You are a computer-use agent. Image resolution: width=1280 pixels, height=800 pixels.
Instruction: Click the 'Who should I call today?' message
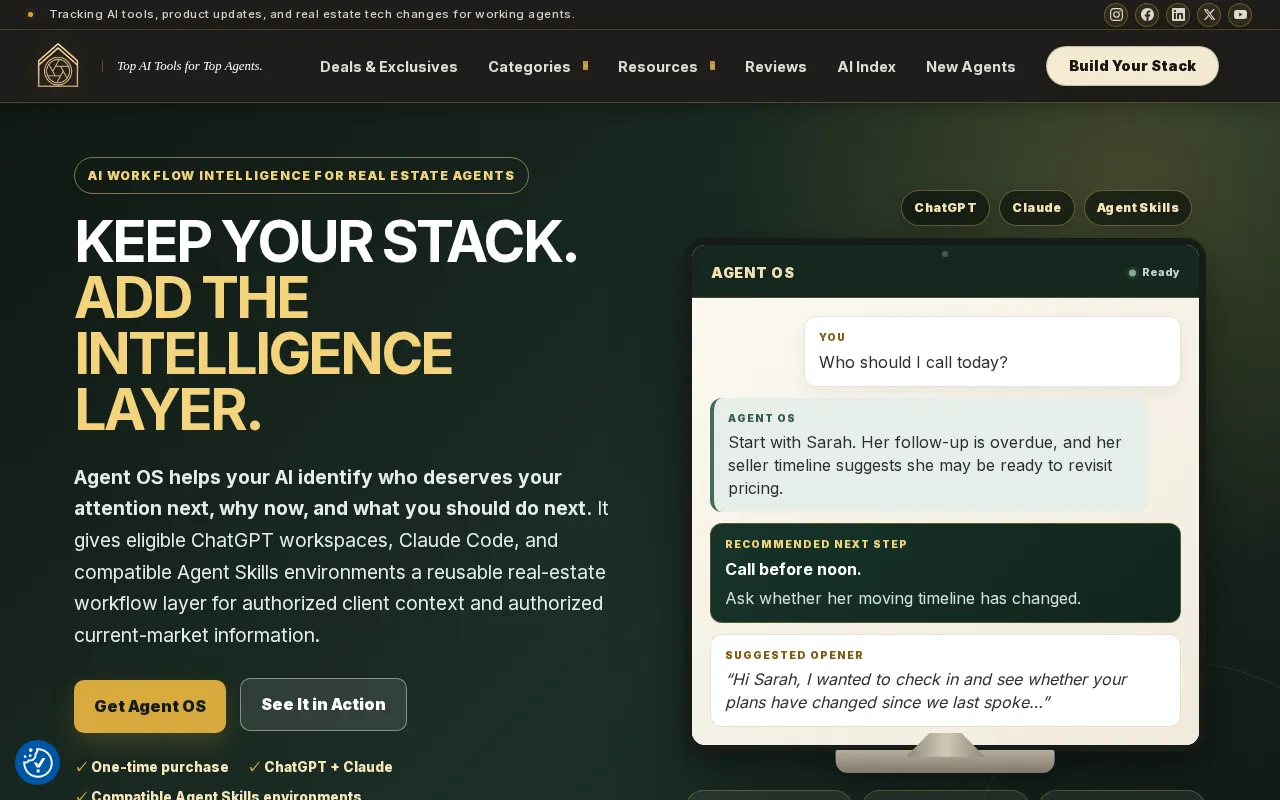click(x=992, y=352)
